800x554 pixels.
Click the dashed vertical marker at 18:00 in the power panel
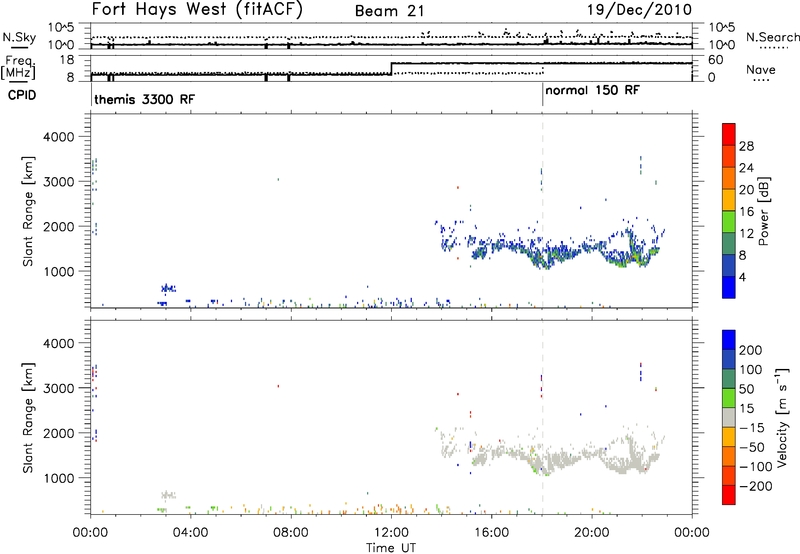tap(542, 211)
